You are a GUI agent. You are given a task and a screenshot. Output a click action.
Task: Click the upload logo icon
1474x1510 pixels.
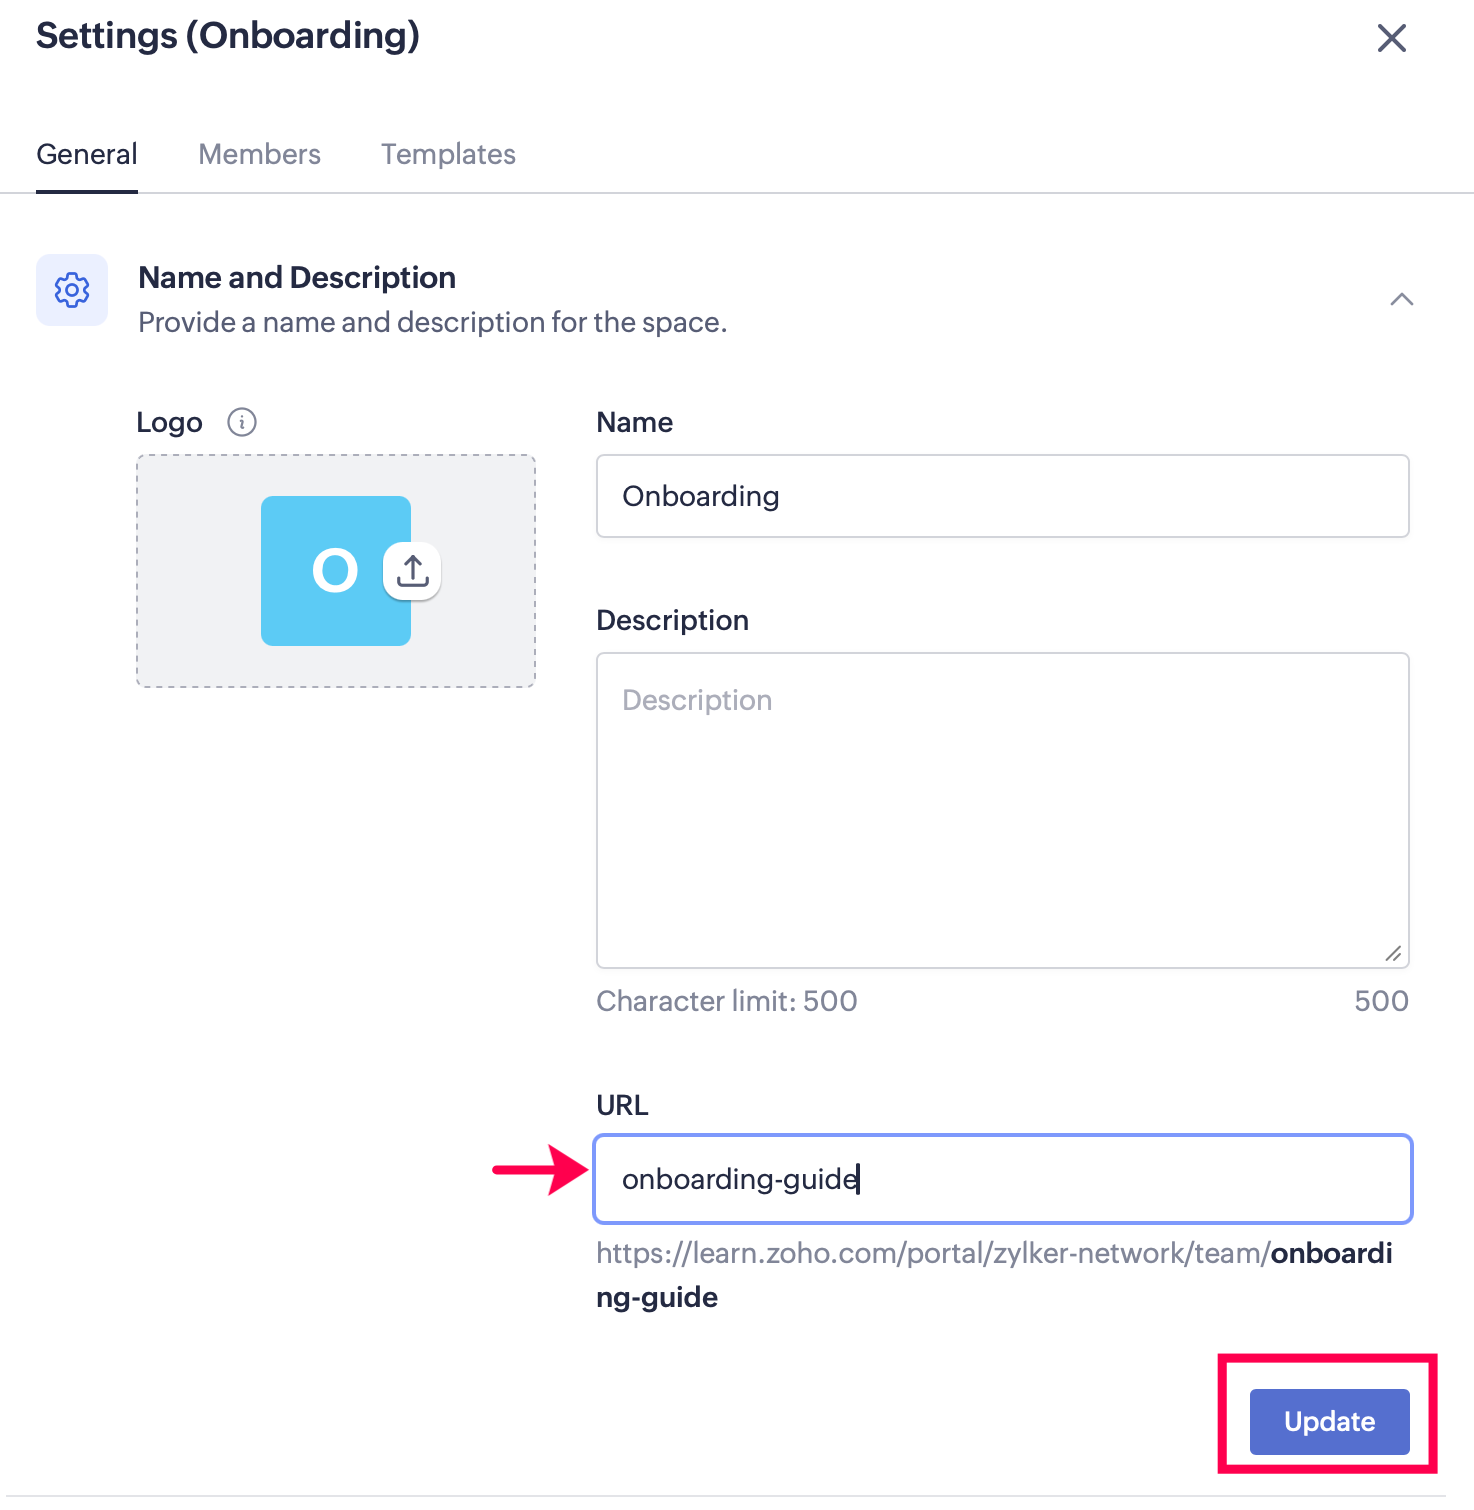click(412, 572)
